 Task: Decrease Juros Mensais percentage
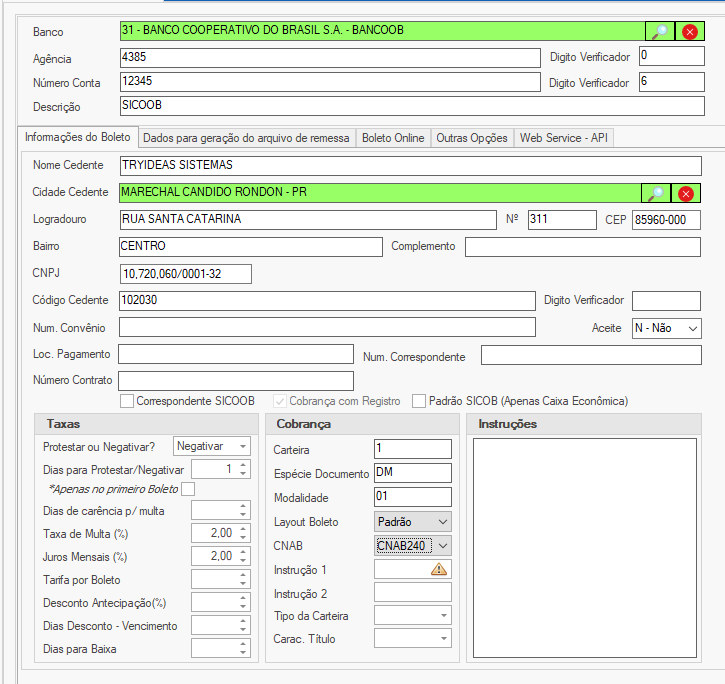(243, 561)
